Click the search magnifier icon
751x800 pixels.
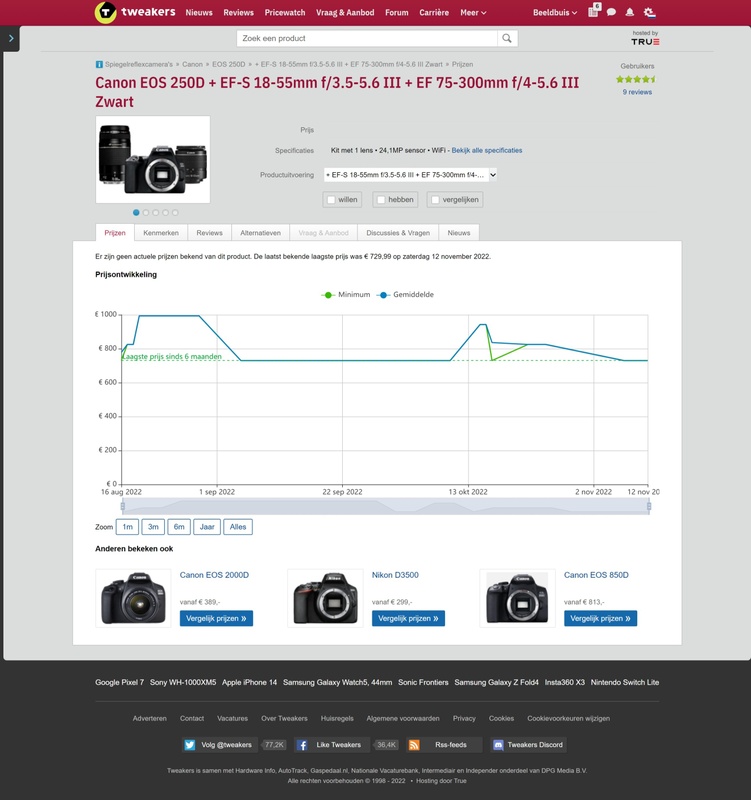point(507,38)
